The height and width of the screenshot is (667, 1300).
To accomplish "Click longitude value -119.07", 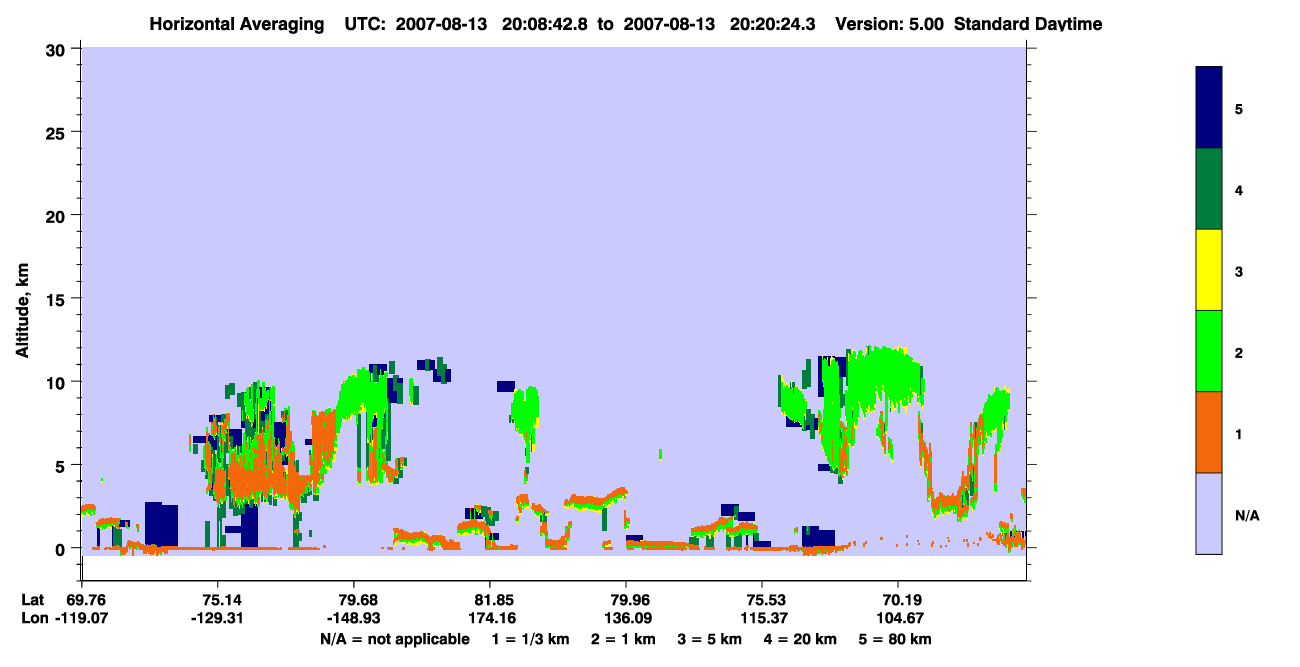I will pos(82,619).
